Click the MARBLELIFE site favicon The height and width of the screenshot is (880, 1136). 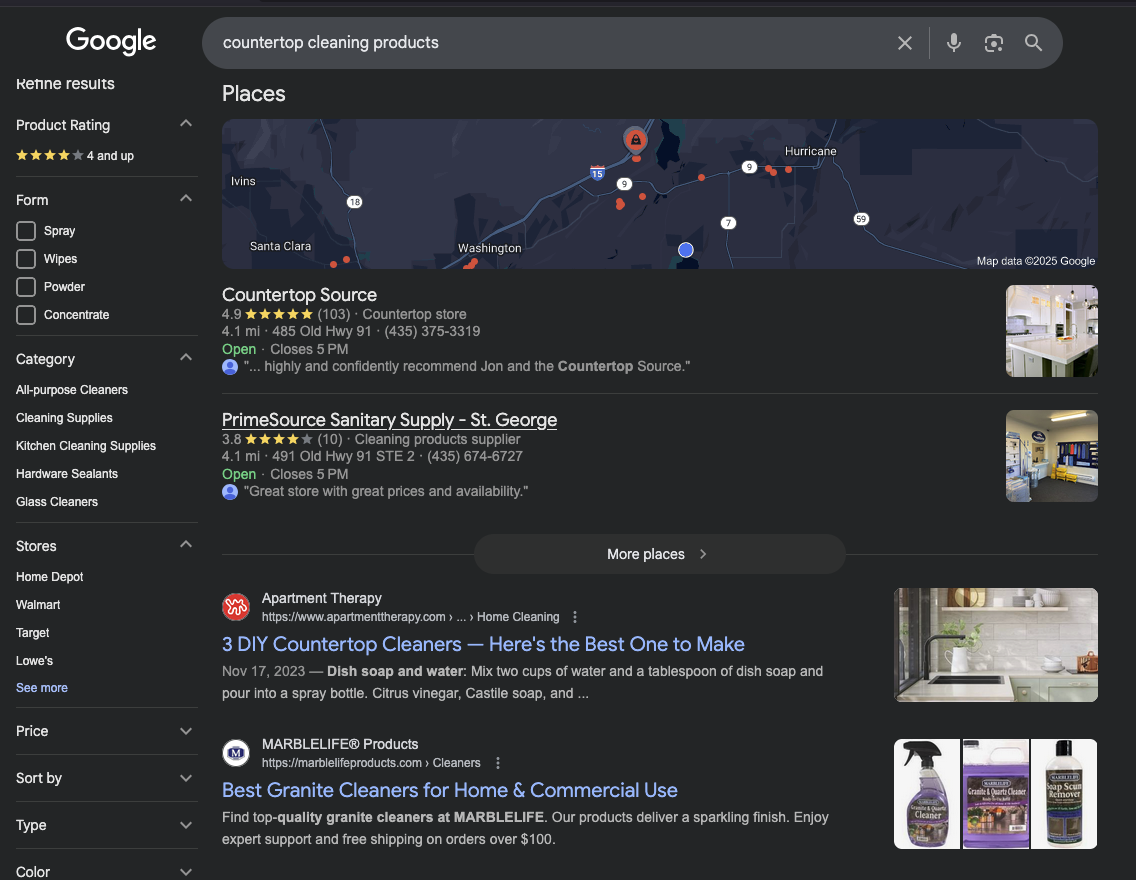tap(235, 753)
